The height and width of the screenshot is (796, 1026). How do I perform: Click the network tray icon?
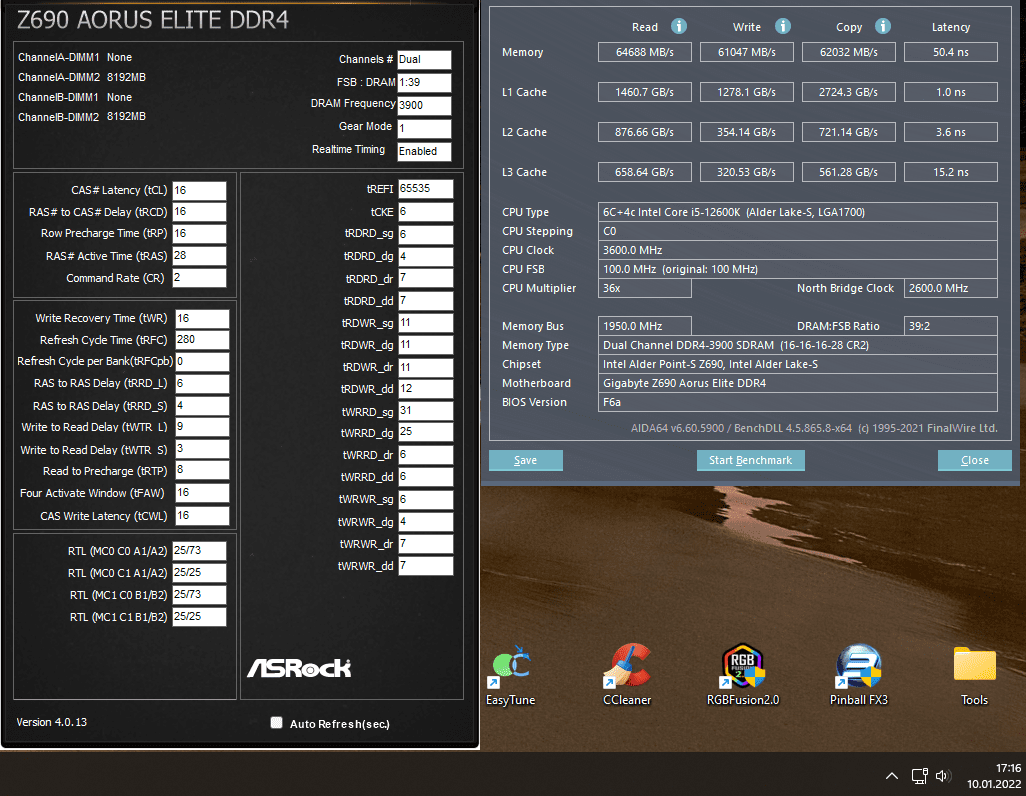tap(919, 776)
